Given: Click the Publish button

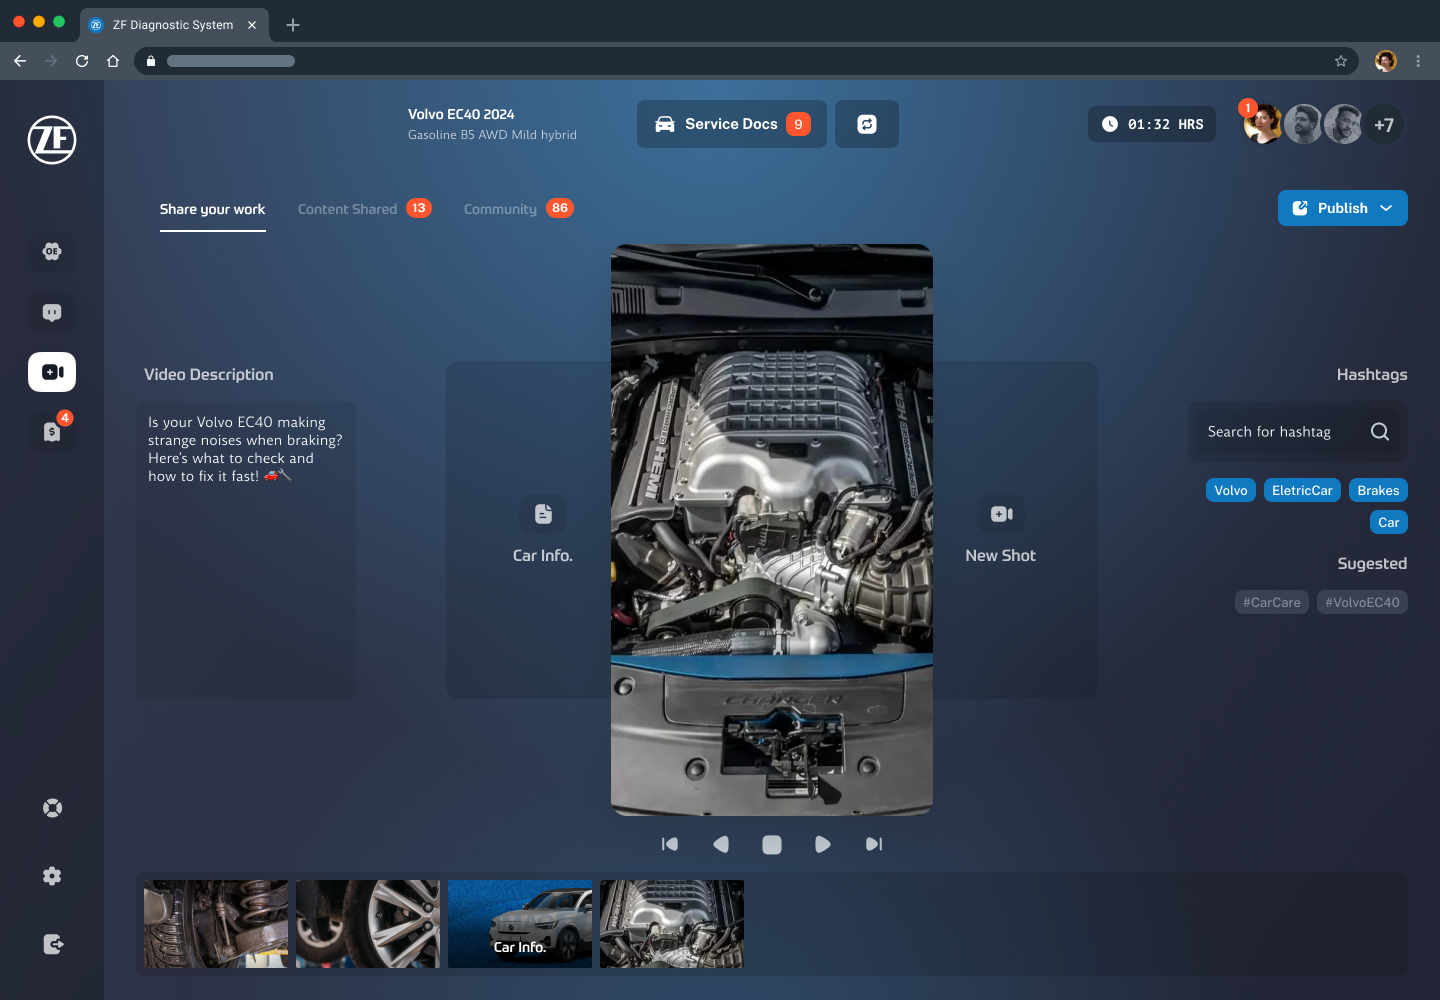Looking at the screenshot, I should (1343, 208).
